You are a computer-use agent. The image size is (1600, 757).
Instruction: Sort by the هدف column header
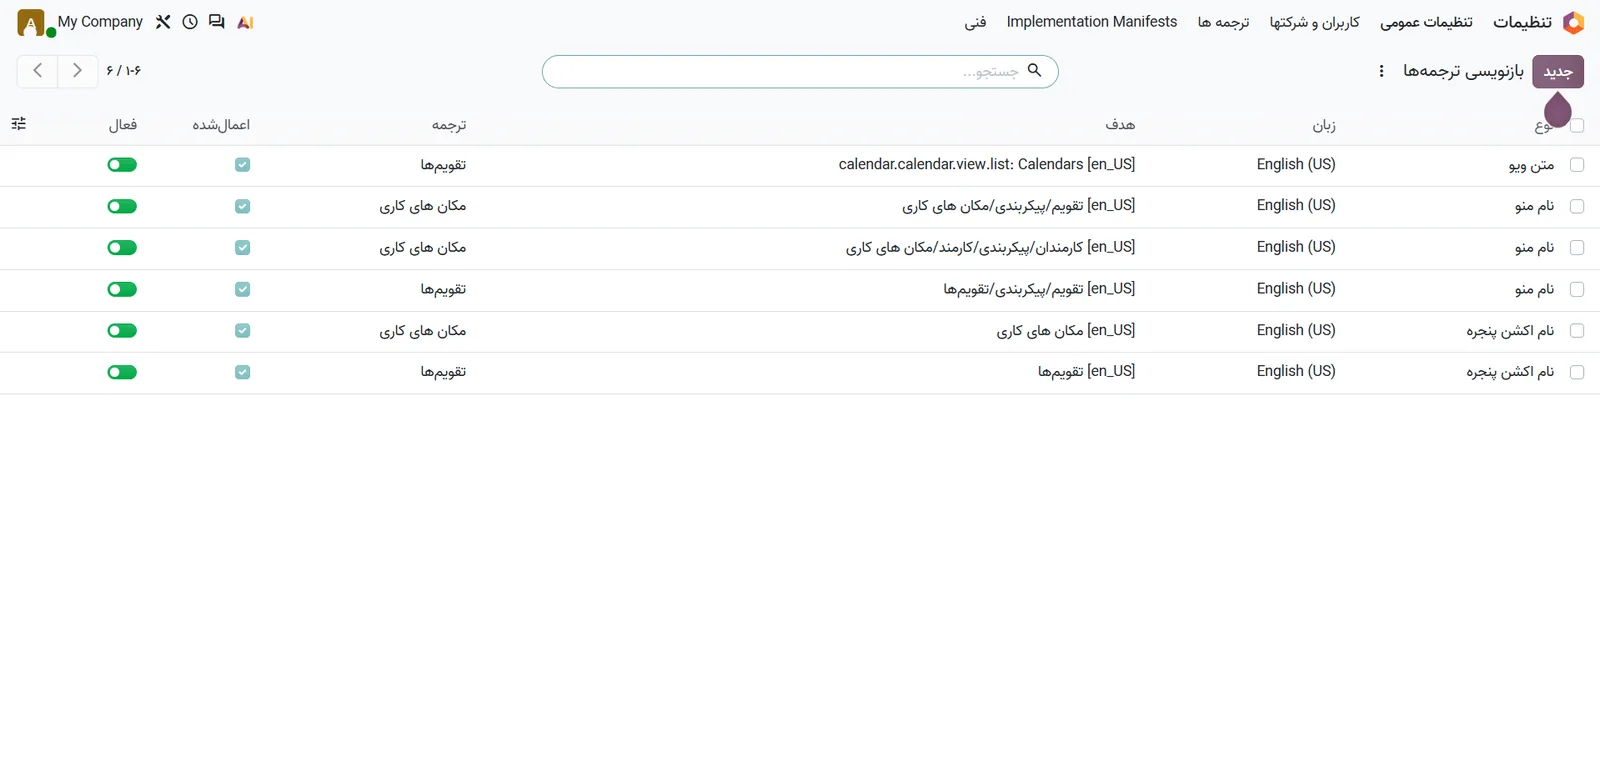point(1120,125)
